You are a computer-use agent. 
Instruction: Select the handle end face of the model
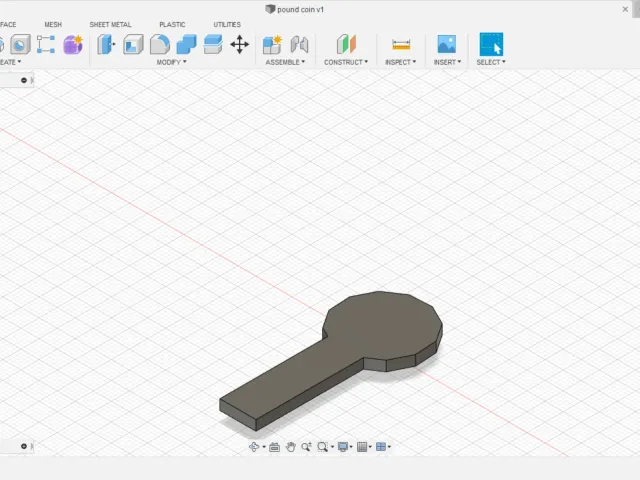click(238, 413)
